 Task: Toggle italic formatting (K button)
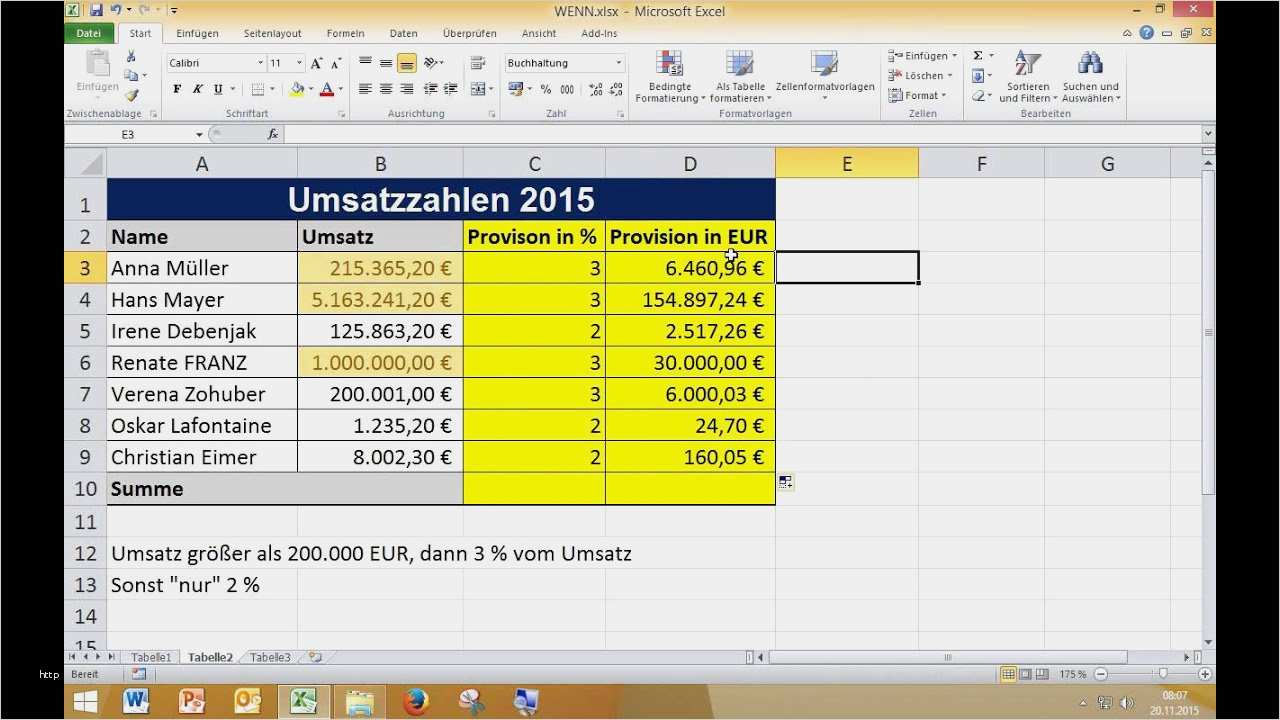point(197,89)
